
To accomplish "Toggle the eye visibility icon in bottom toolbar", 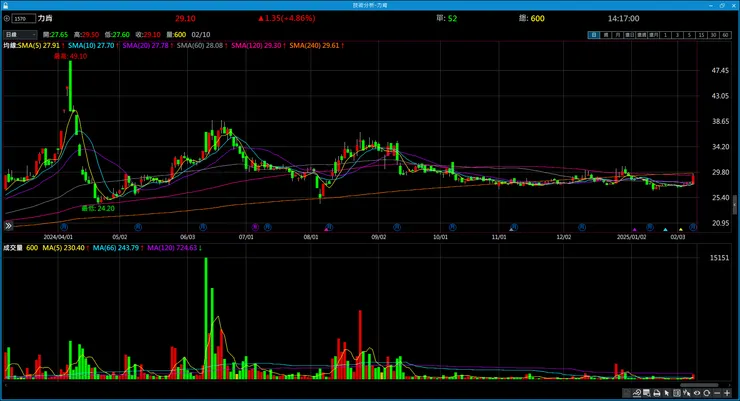I will tap(697, 393).
